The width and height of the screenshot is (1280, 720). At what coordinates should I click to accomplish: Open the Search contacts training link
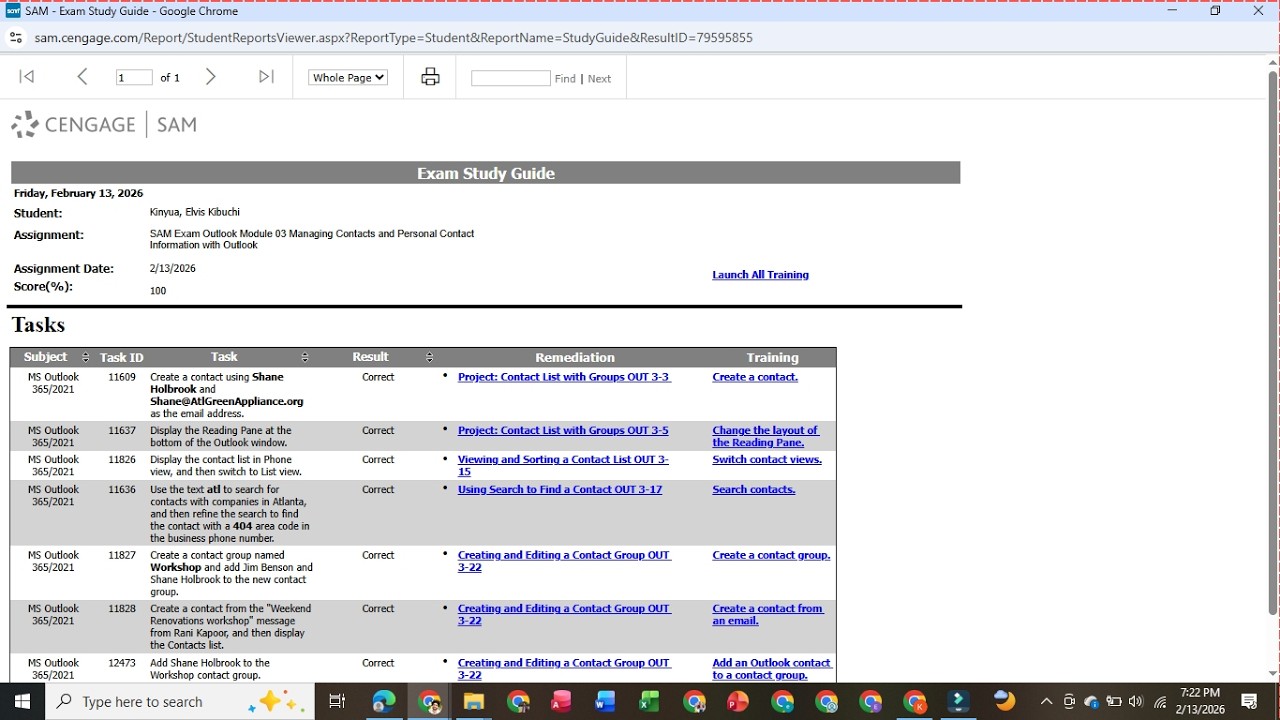point(754,490)
